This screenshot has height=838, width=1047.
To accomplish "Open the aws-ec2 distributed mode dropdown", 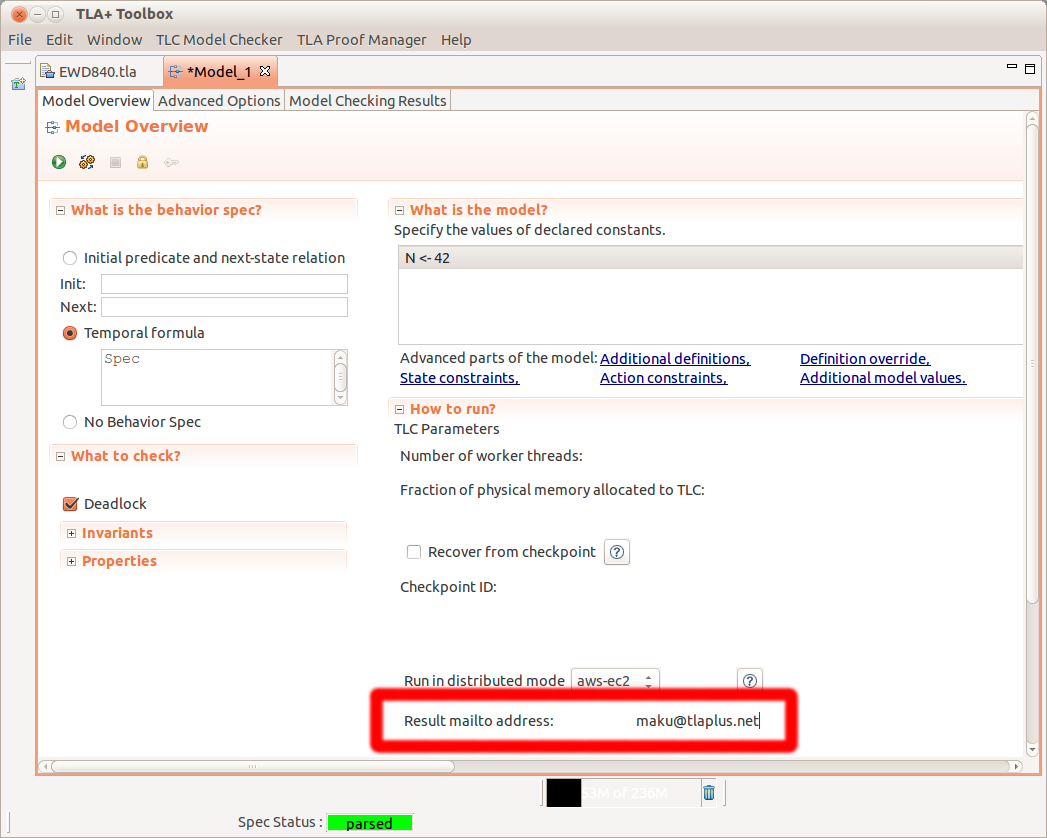I will click(614, 681).
